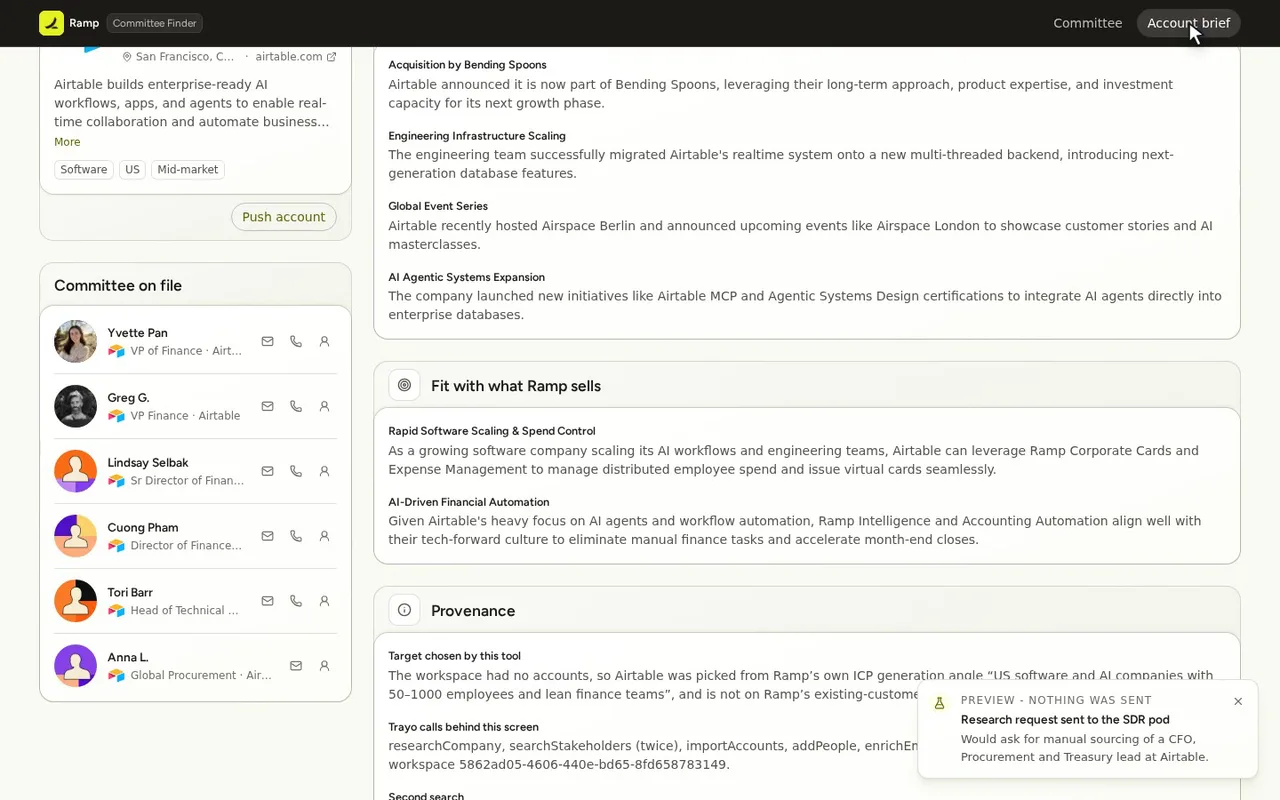
Task: Click the Ramp logo icon
Action: point(51,23)
